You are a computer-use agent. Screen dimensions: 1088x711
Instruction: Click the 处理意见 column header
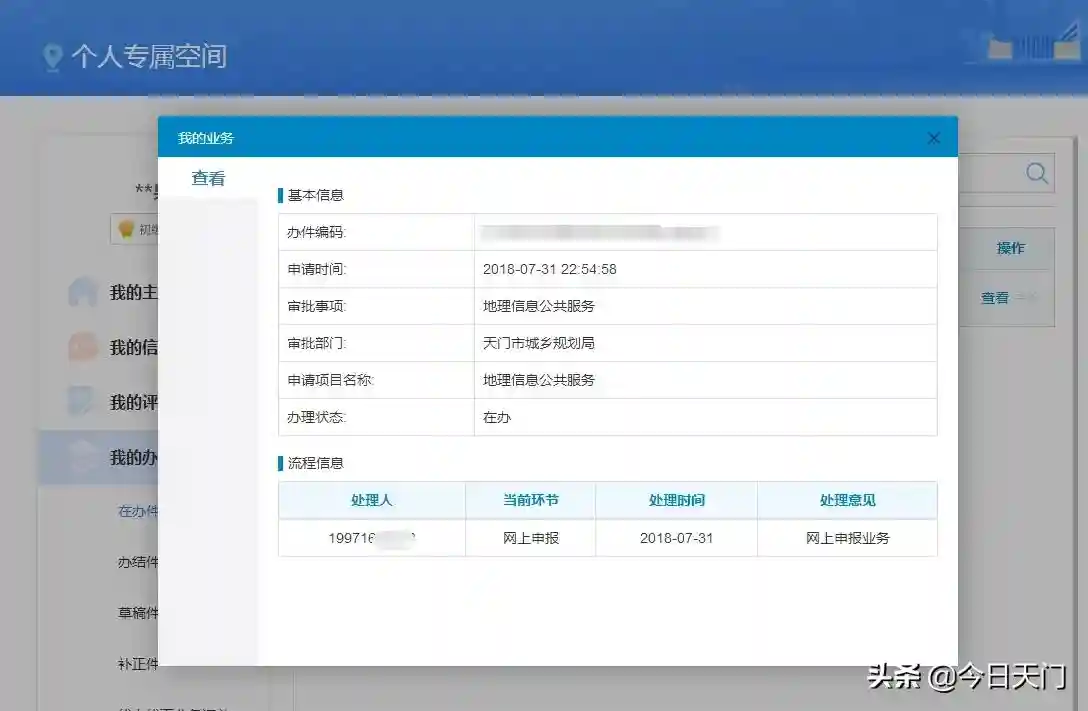(847, 500)
